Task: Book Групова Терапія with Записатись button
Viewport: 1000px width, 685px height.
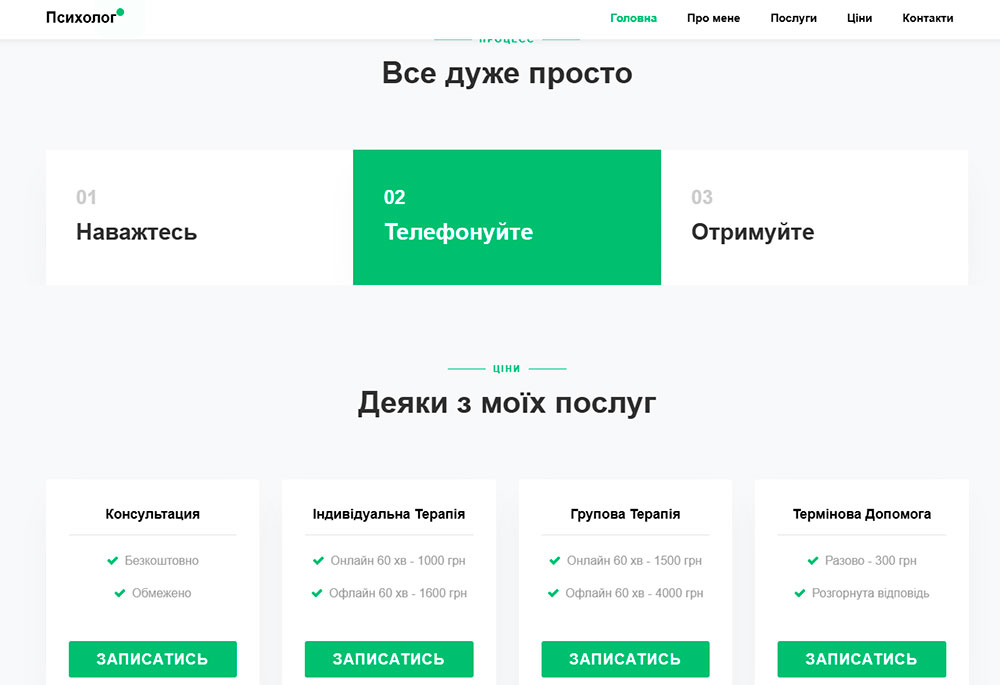Action: pos(625,659)
